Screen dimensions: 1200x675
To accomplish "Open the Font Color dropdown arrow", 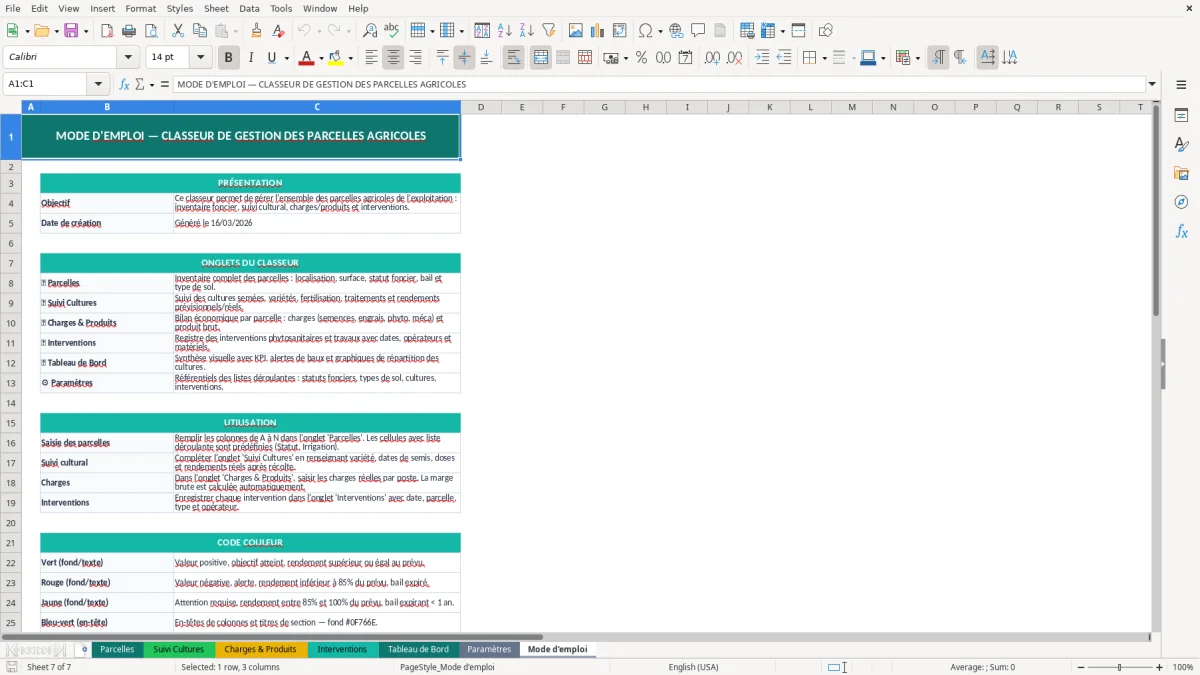I will [x=322, y=58].
